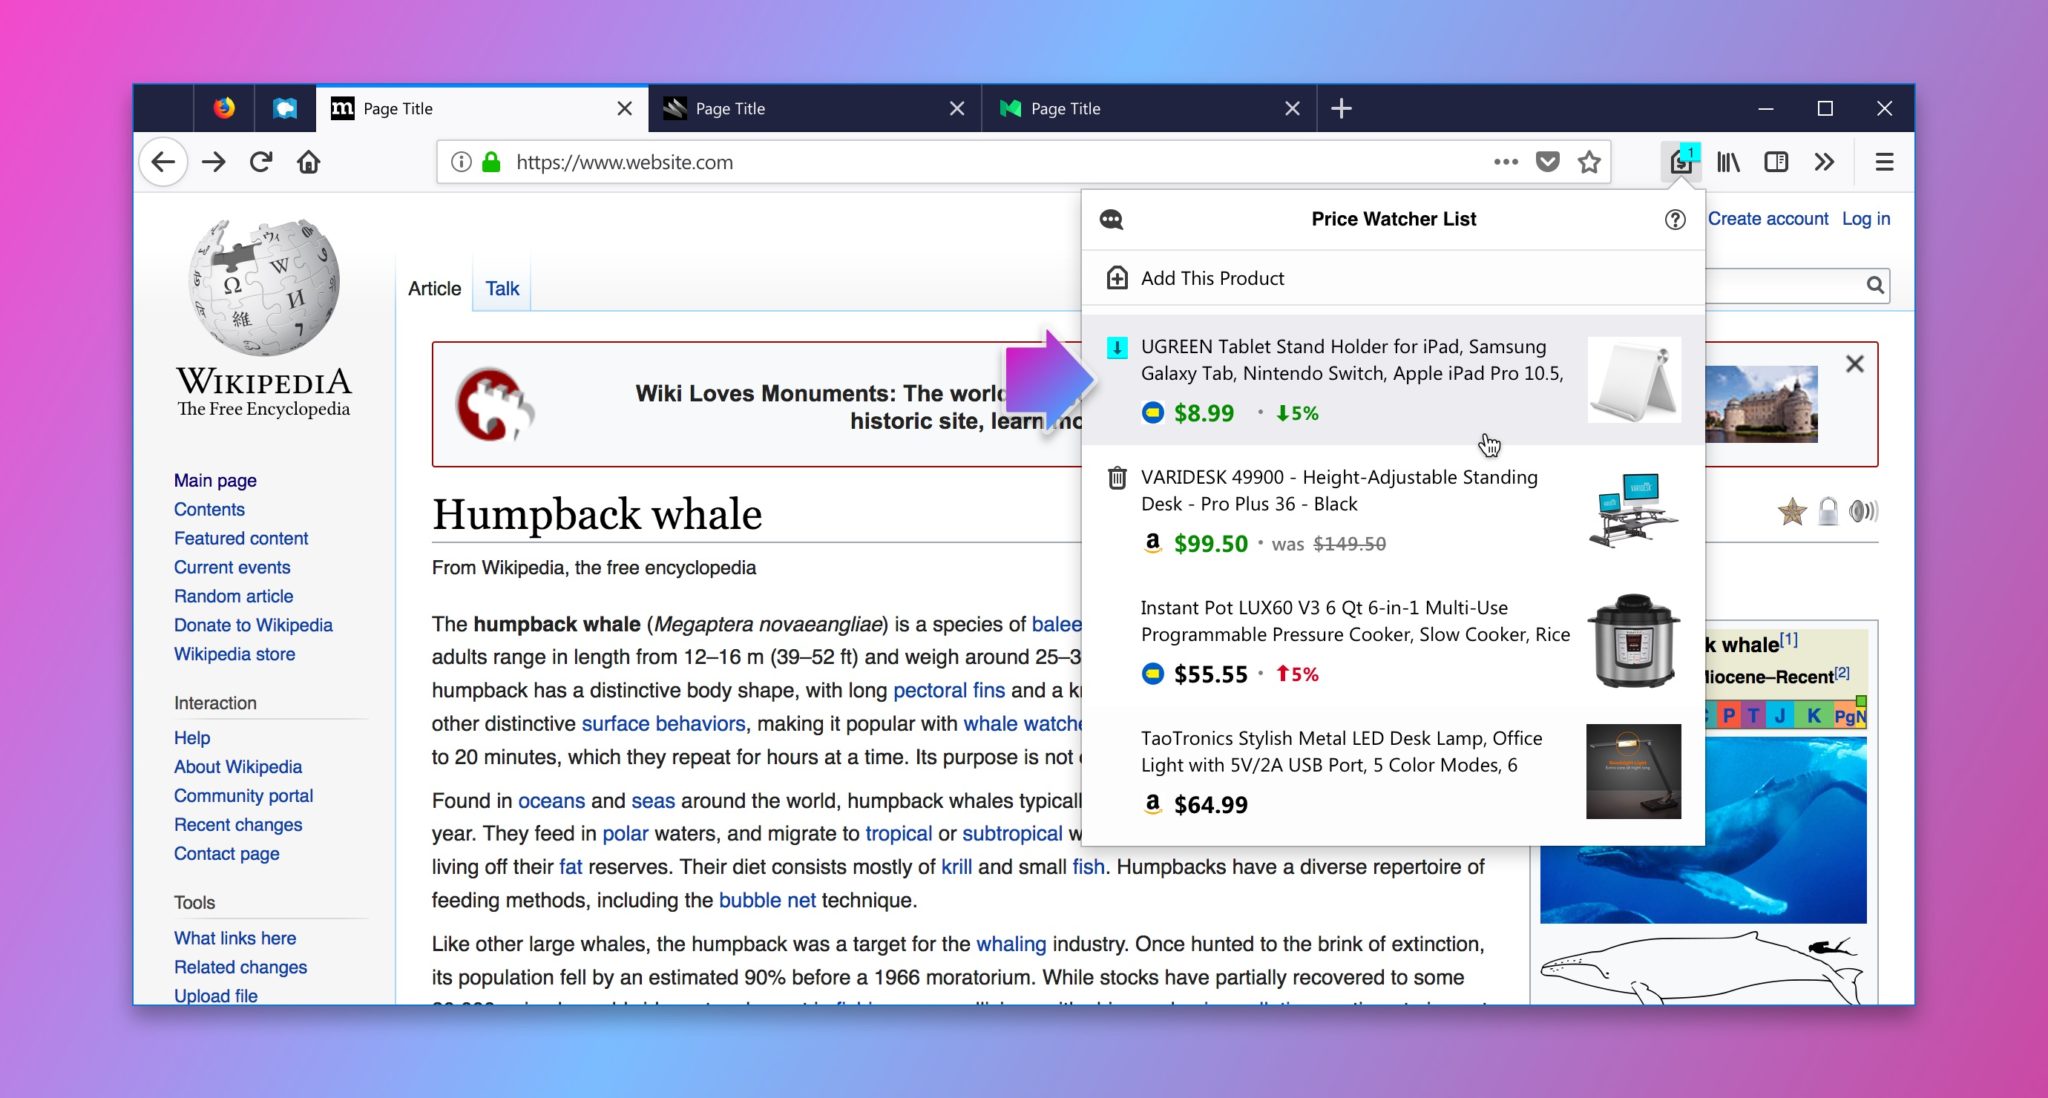
Task: Click the trash icon beside VARIDESK item
Action: [1117, 478]
